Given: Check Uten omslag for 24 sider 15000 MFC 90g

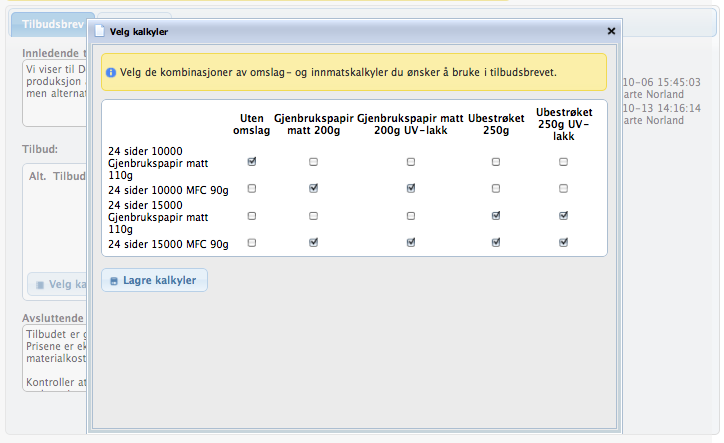Looking at the screenshot, I should click(x=252, y=242).
